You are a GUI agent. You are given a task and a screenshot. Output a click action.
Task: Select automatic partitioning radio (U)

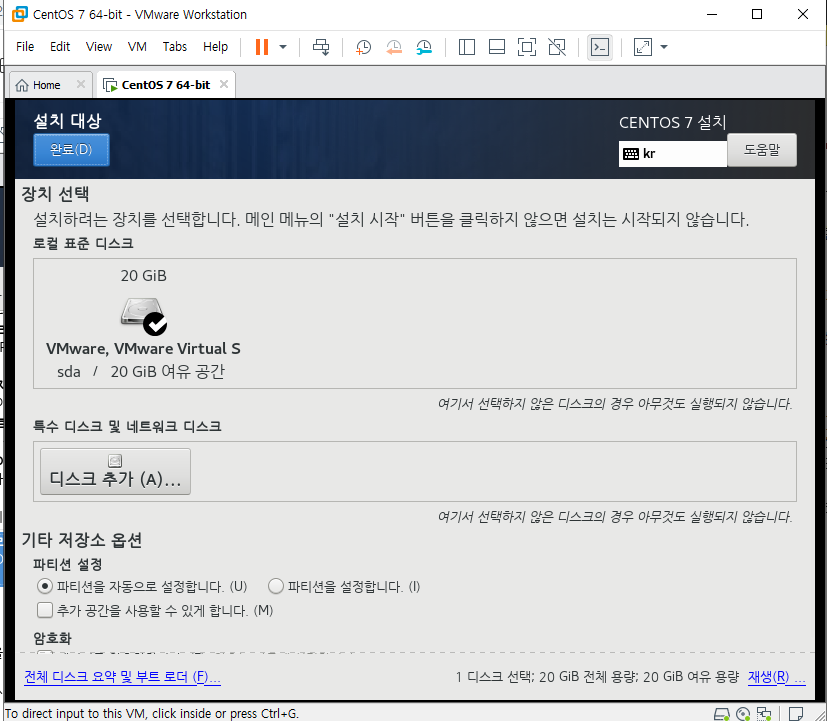pos(45,586)
